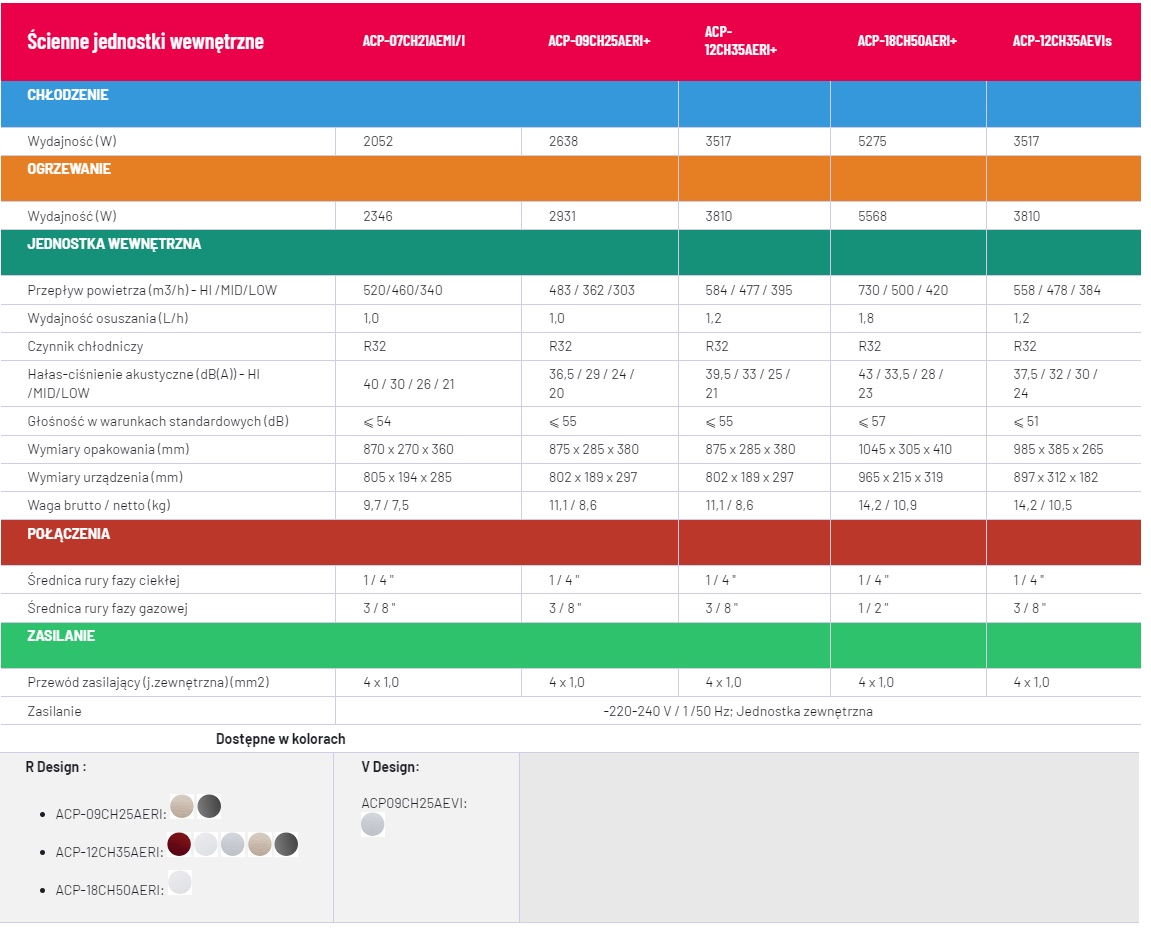This screenshot has height=928, width=1151.
Task: Click the Czynnik chłodniczy row label
Action: 85,347
